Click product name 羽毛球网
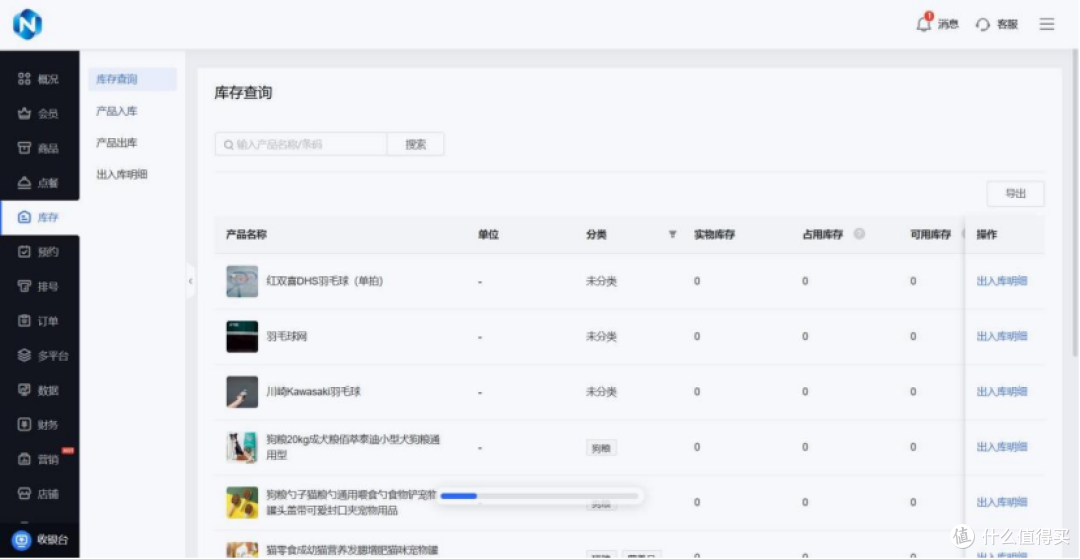1080x559 pixels. tap(287, 336)
